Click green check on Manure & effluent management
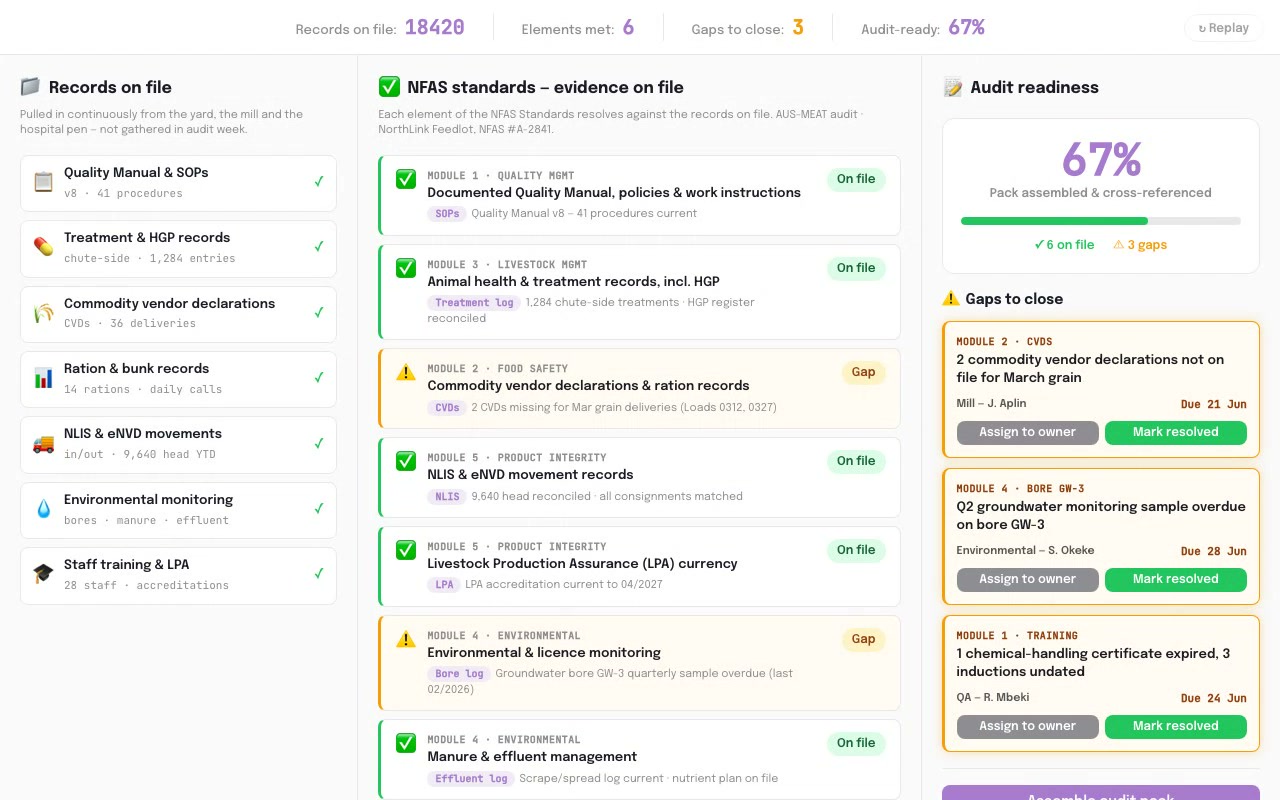1280x800 pixels. (406, 743)
